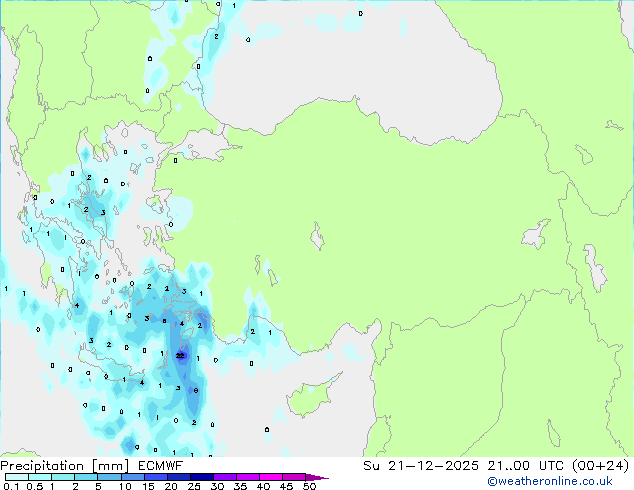
Task: Click the '22' precipitation value on the map
Action: 180,356
